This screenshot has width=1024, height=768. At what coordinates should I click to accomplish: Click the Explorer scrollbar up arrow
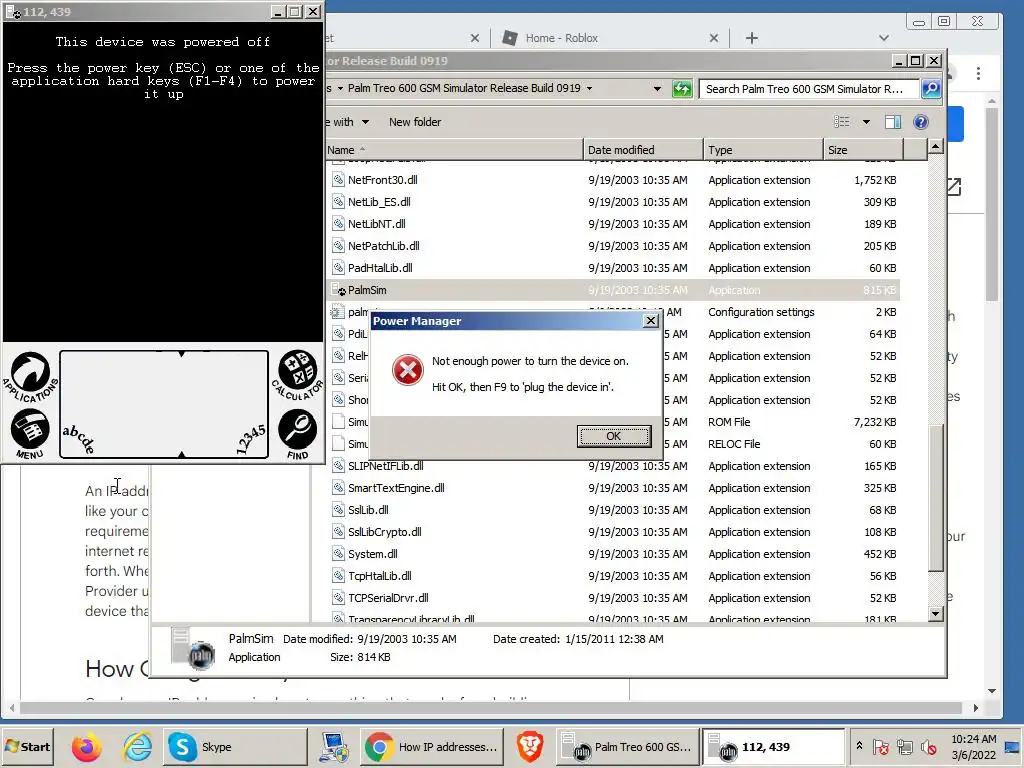tap(935, 146)
